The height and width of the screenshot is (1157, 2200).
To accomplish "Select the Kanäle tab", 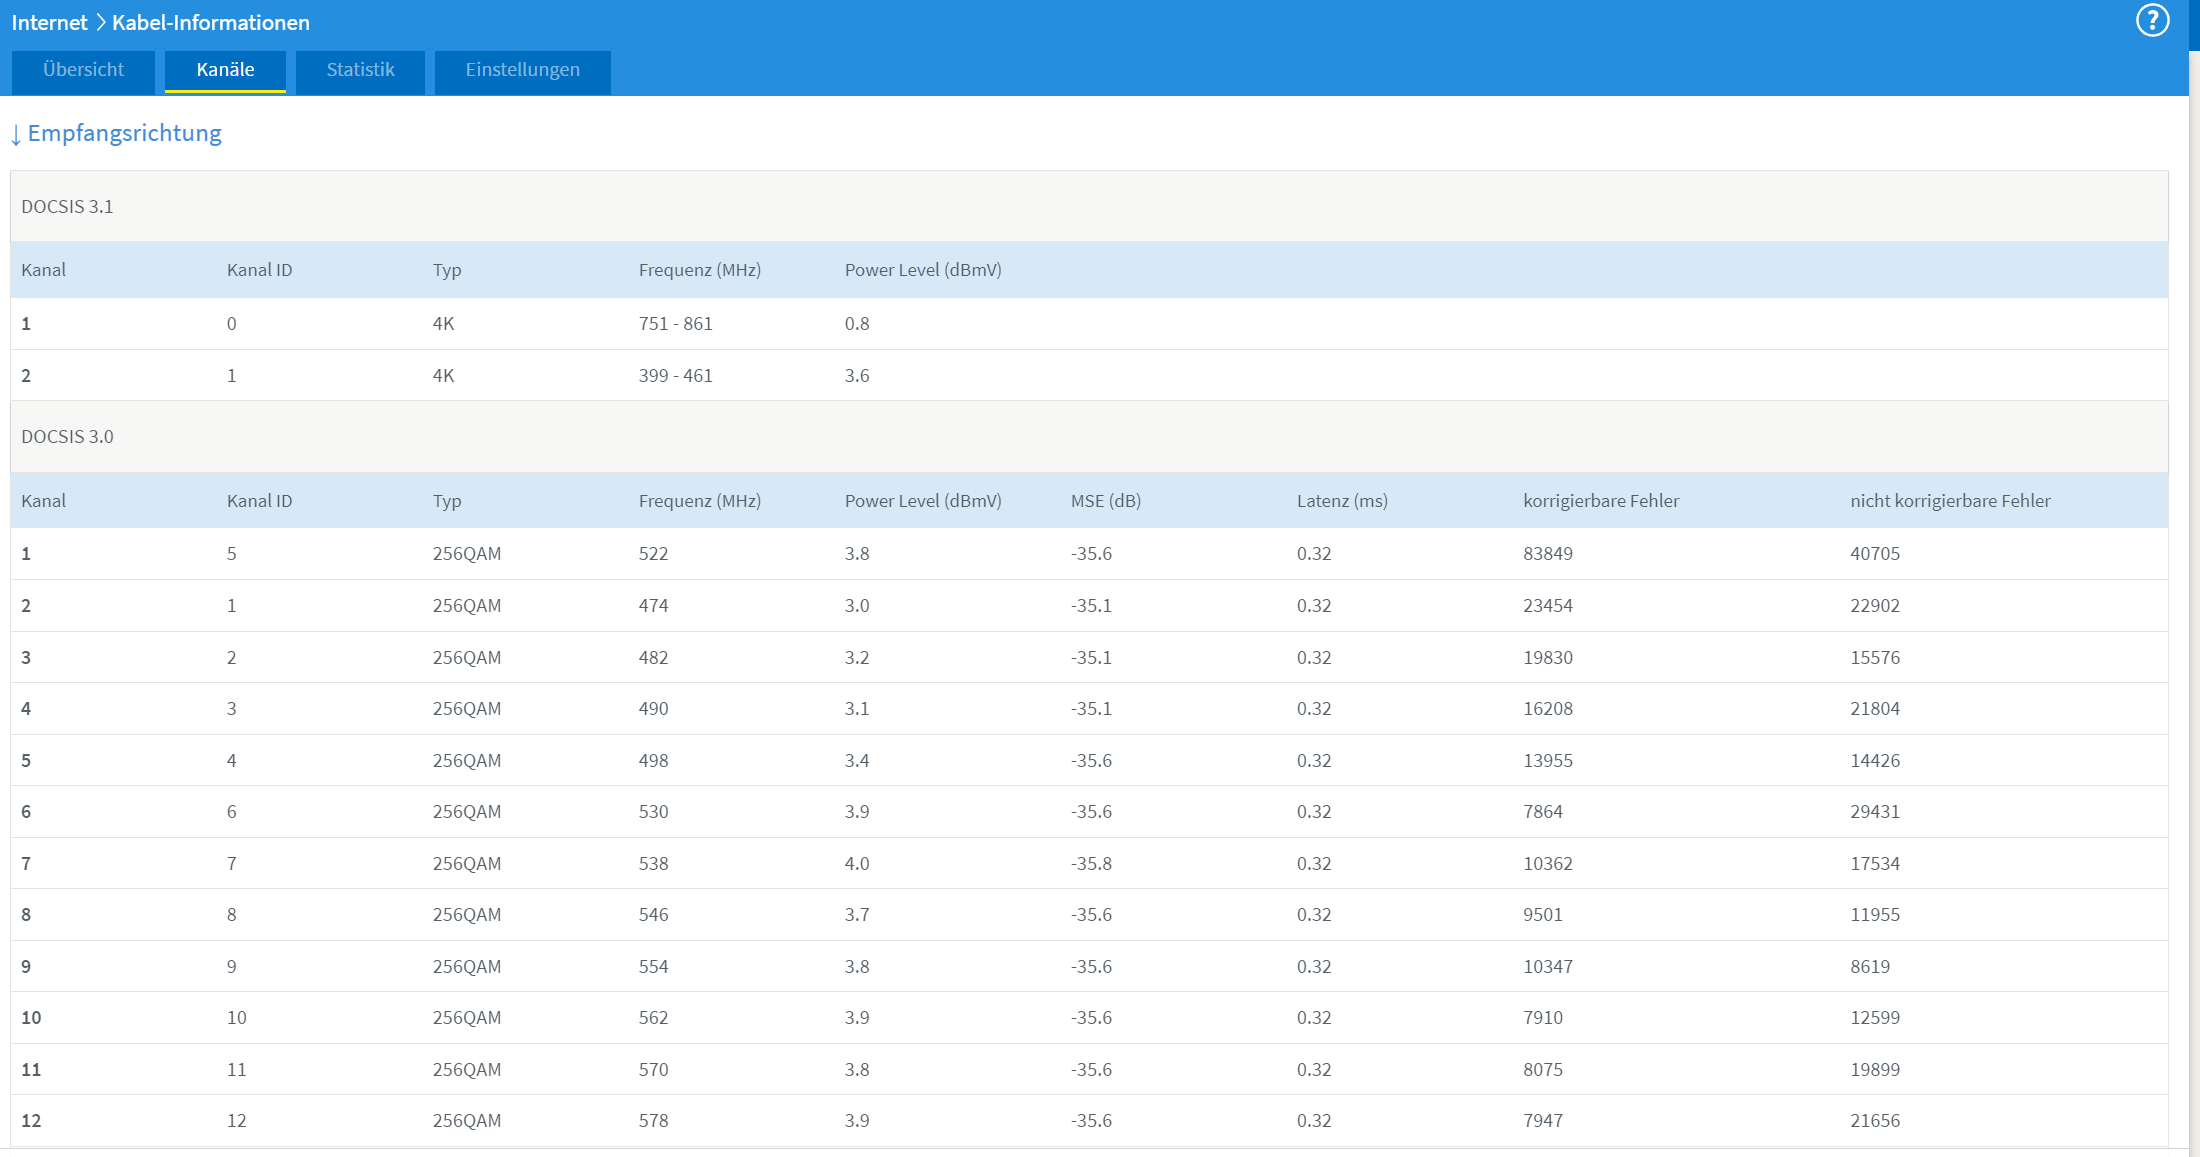I will point(225,70).
